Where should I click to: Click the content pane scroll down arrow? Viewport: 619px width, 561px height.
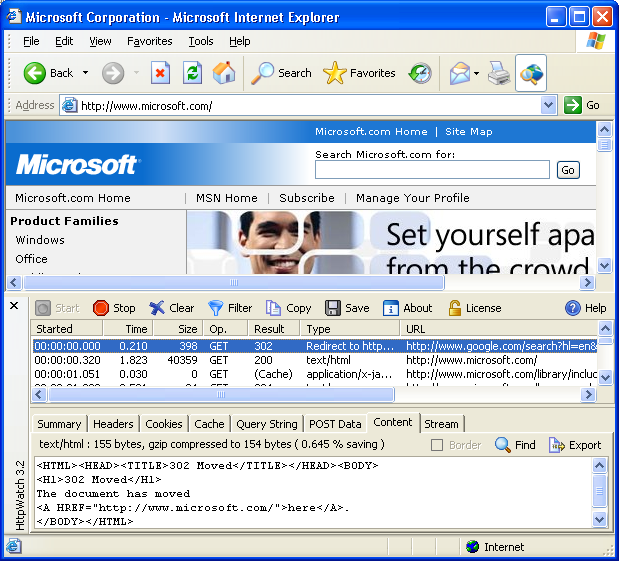pyautogui.click(x=600, y=519)
